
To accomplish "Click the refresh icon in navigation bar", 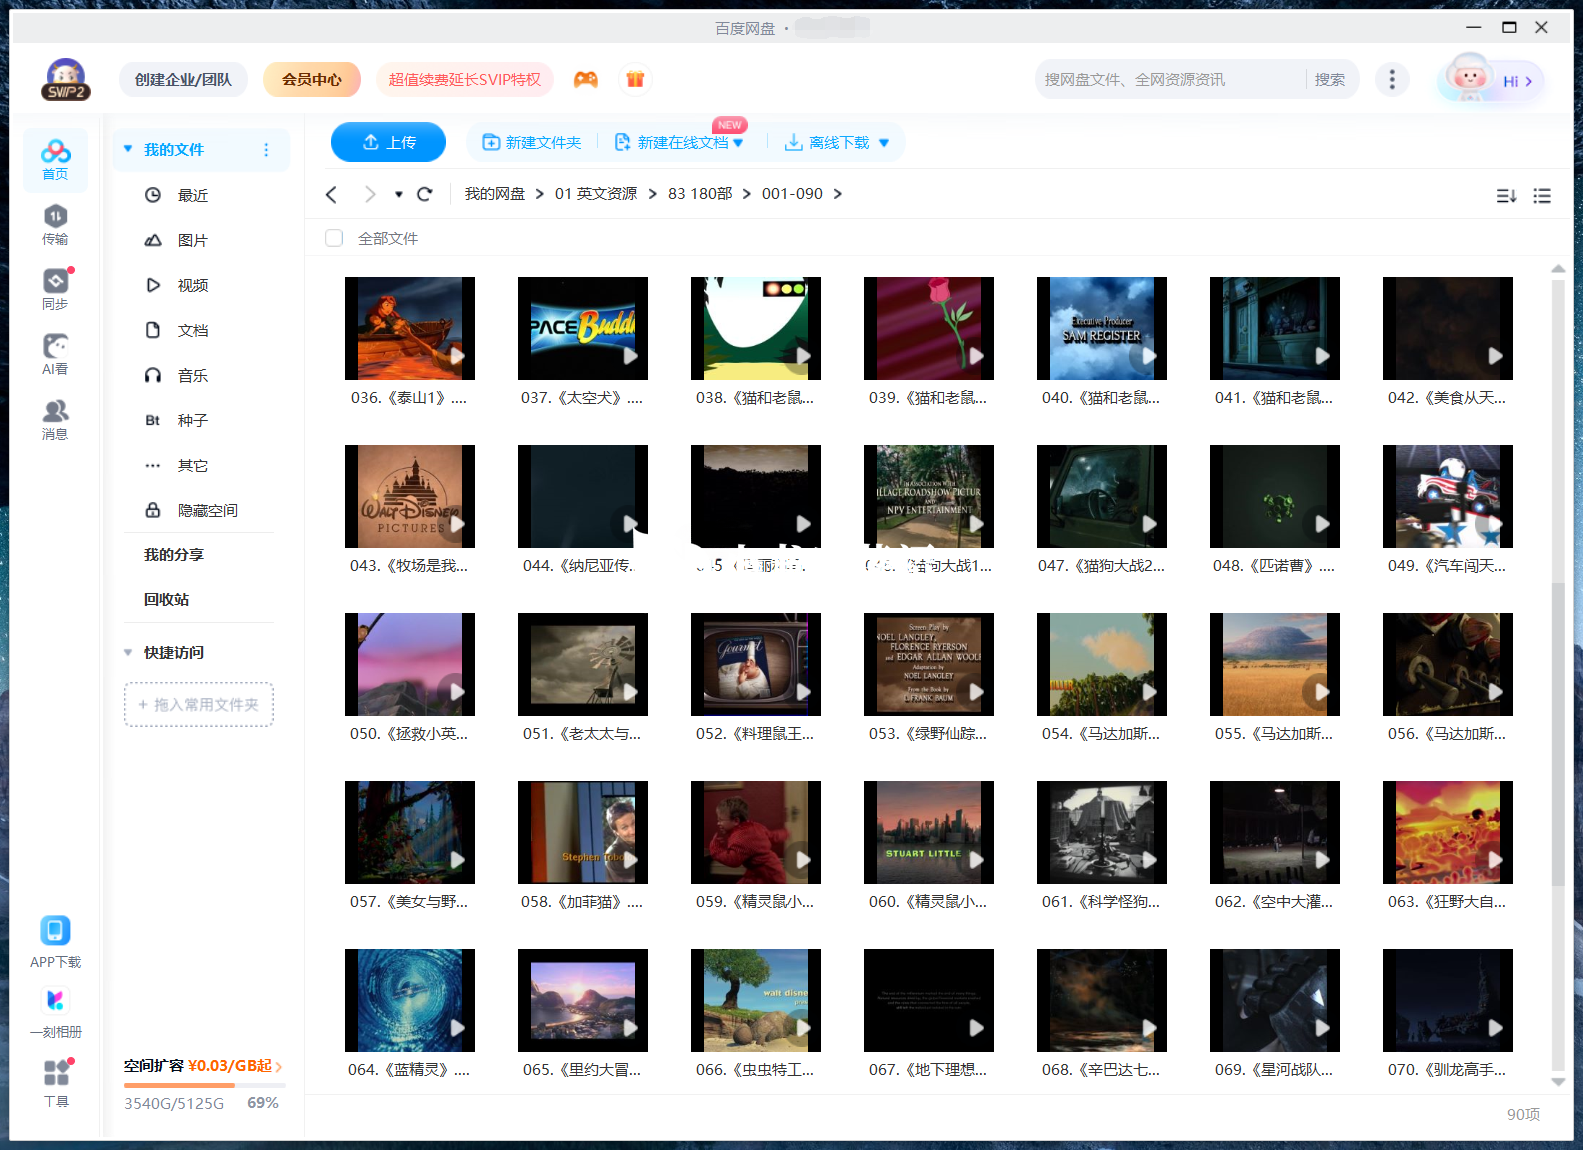I will click(x=425, y=194).
